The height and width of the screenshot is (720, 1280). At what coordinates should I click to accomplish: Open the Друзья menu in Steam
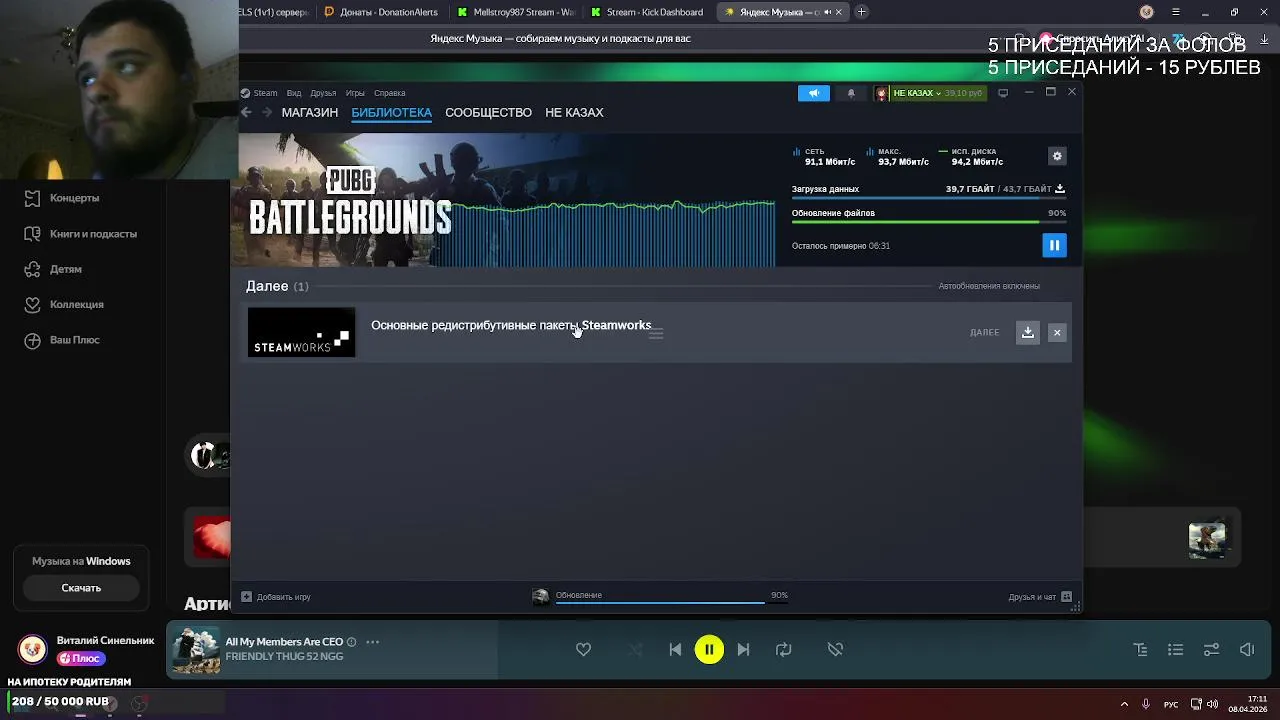click(x=323, y=93)
